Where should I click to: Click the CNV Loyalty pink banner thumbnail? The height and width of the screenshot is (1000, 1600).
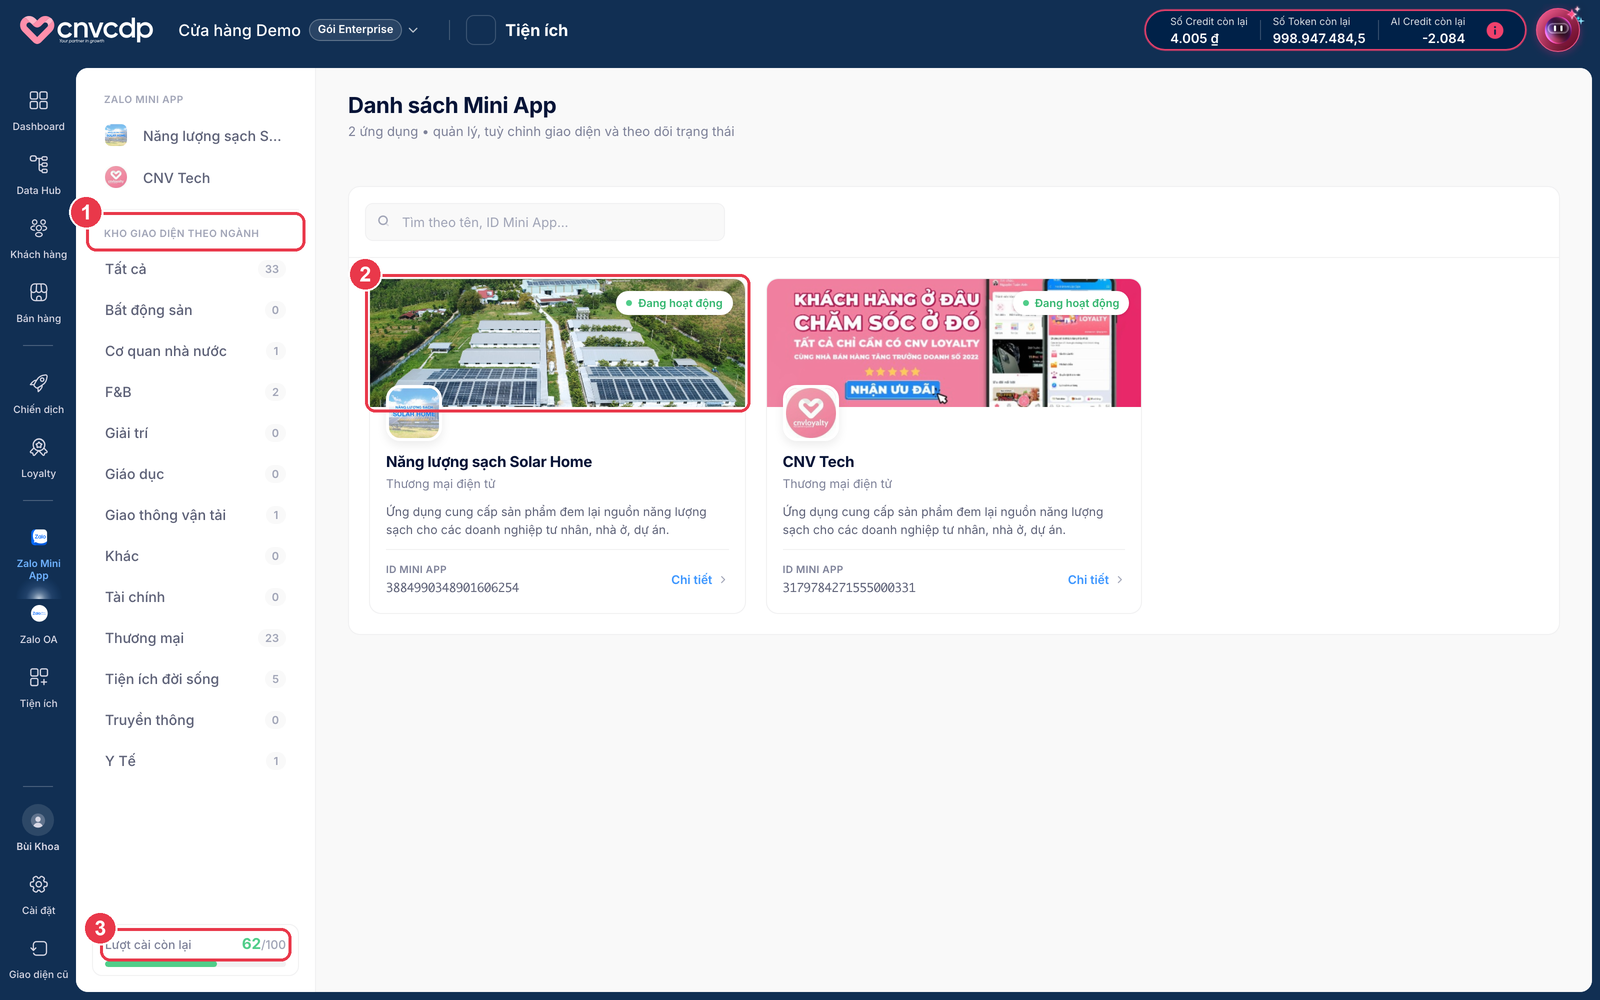coord(954,343)
